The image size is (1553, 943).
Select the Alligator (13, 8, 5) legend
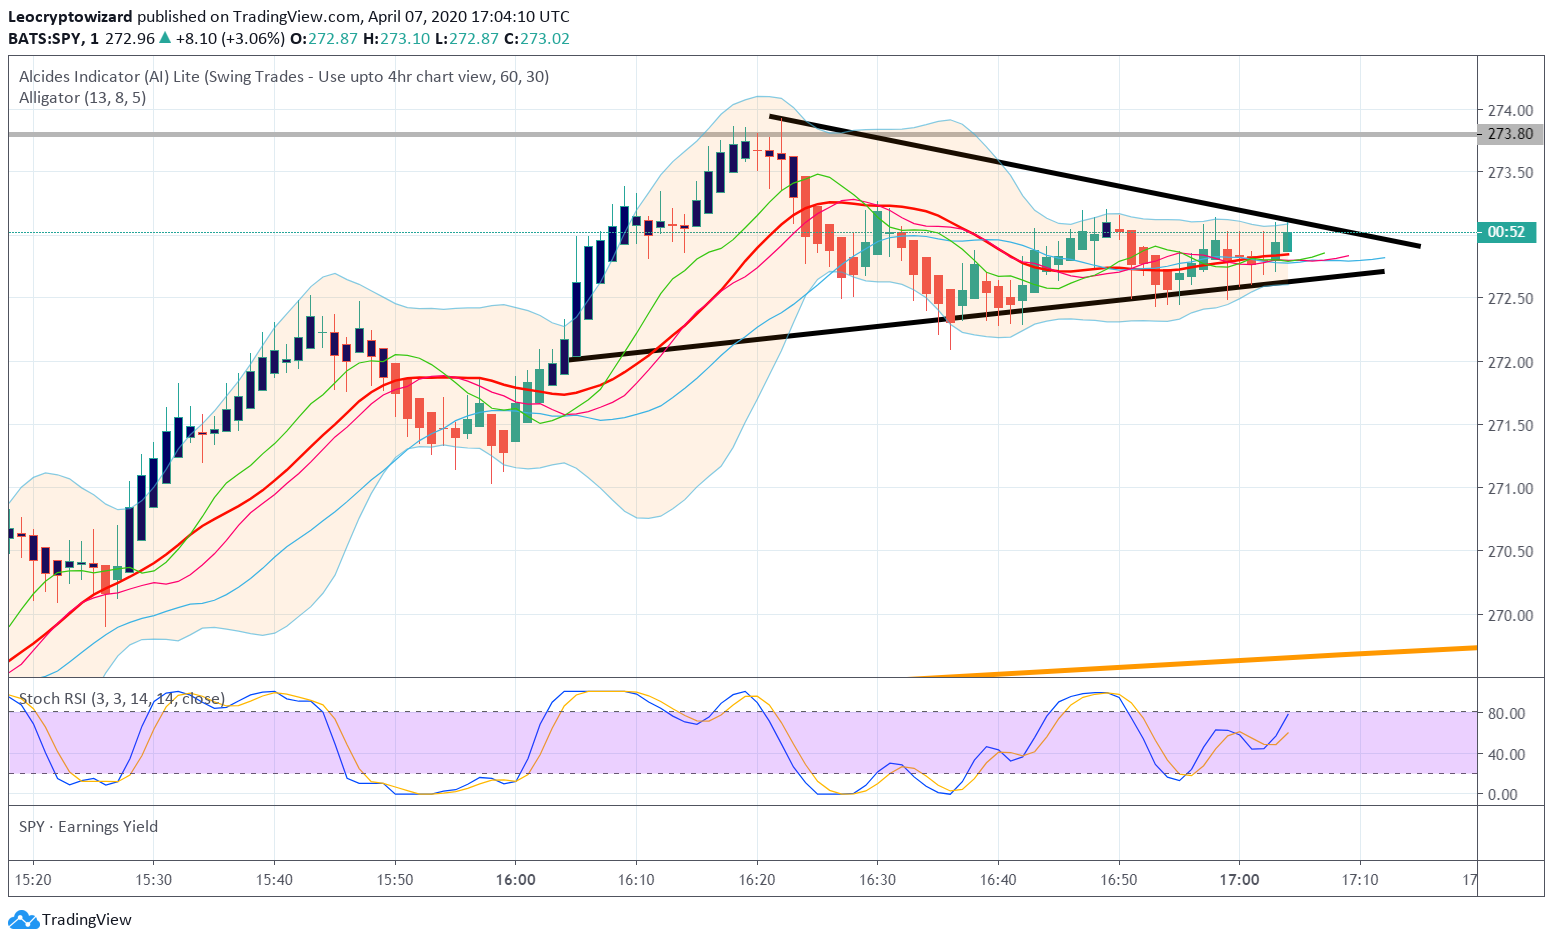point(82,98)
